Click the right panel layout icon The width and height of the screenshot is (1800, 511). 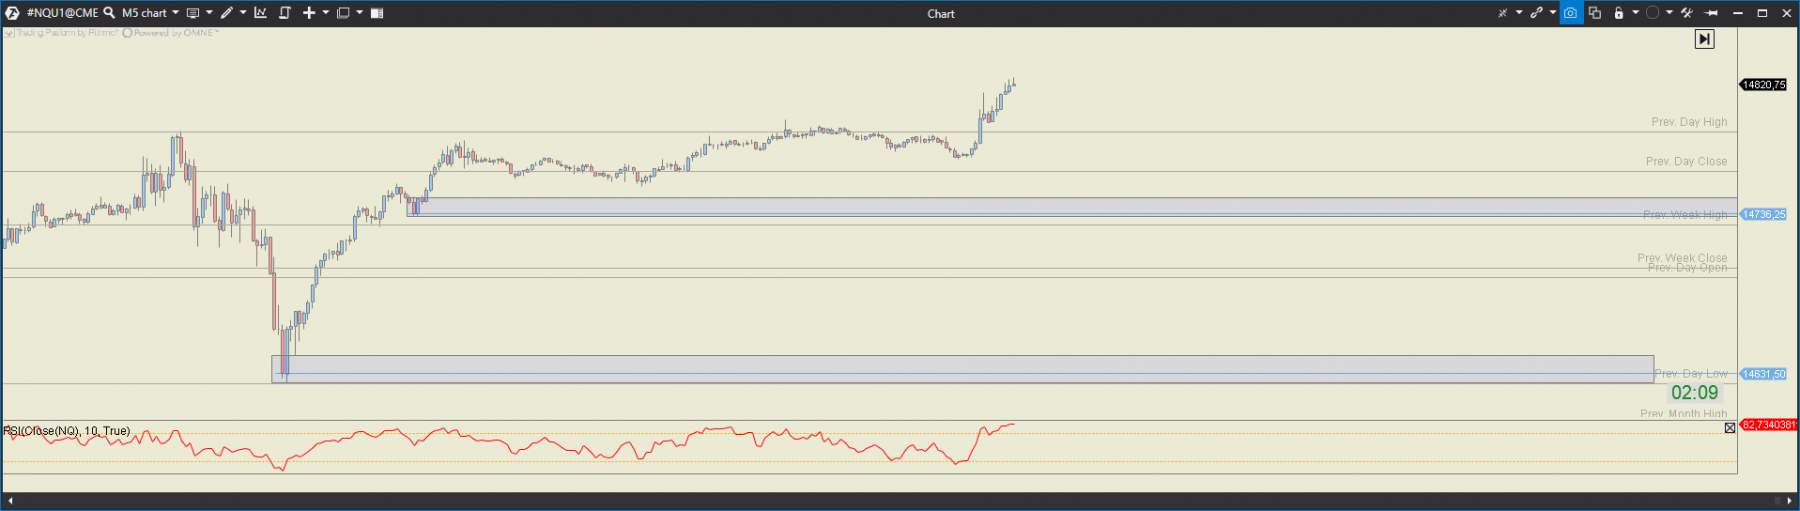point(377,13)
